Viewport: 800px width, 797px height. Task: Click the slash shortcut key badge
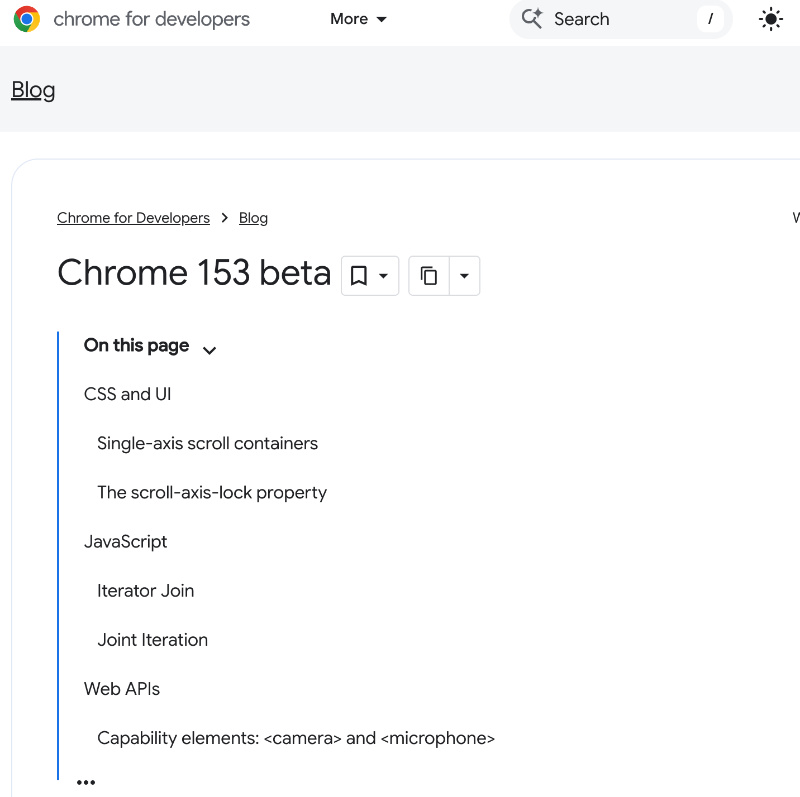click(710, 19)
